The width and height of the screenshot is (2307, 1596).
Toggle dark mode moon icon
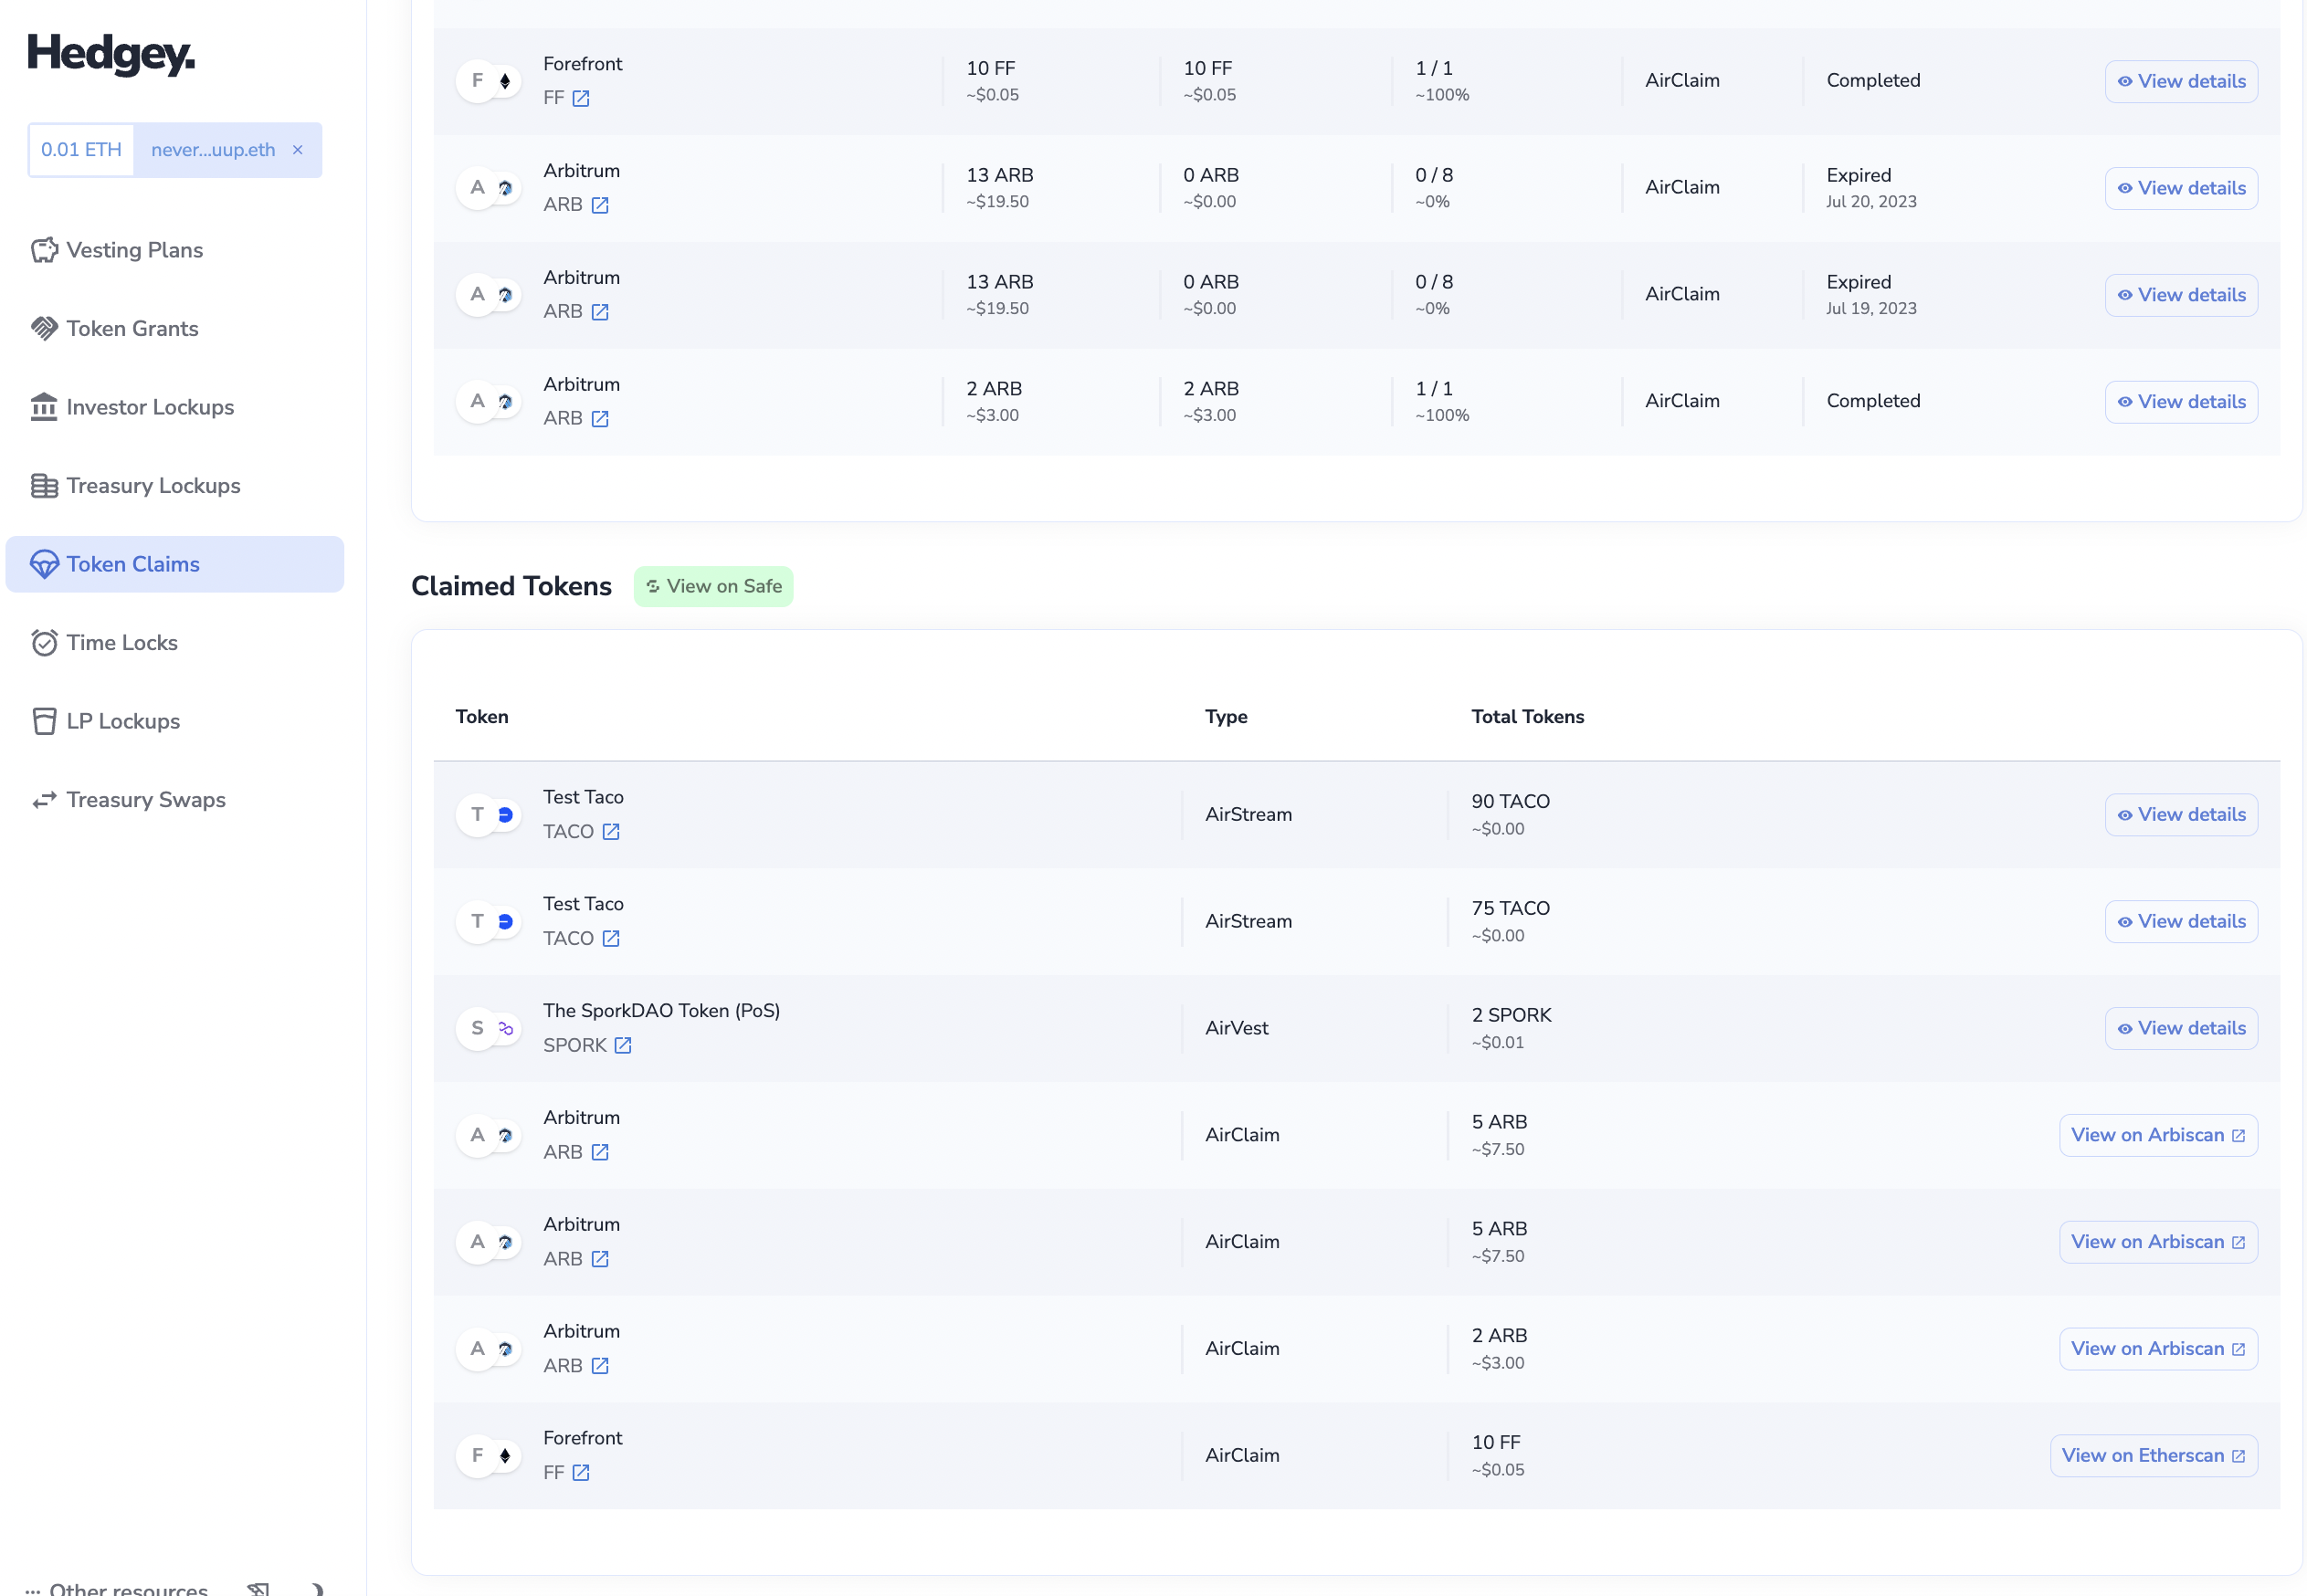coord(316,1588)
